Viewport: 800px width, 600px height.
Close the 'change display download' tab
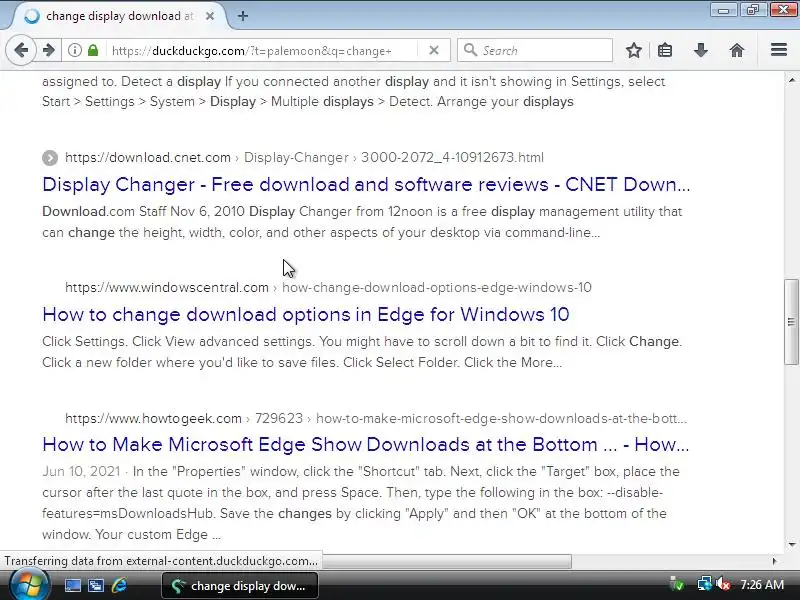tap(210, 16)
